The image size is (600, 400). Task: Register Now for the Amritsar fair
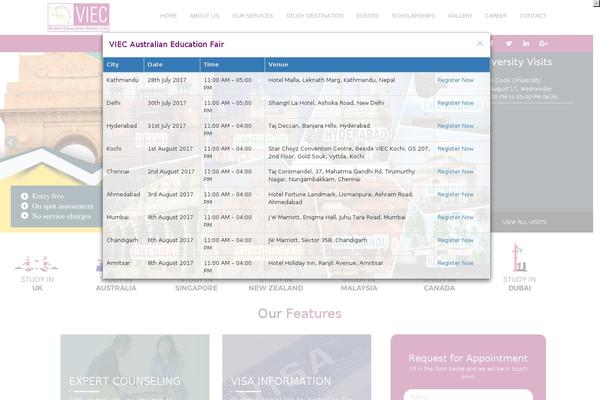click(x=455, y=263)
